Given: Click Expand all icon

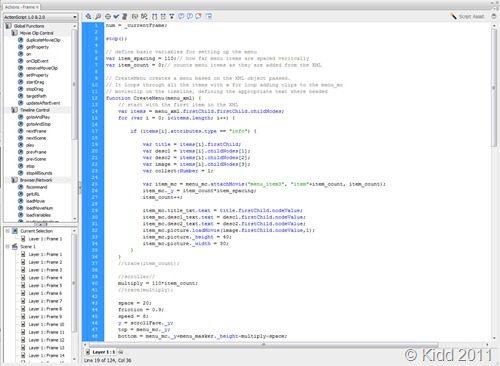Looking at the screenshot, I should pyautogui.click(x=172, y=16).
